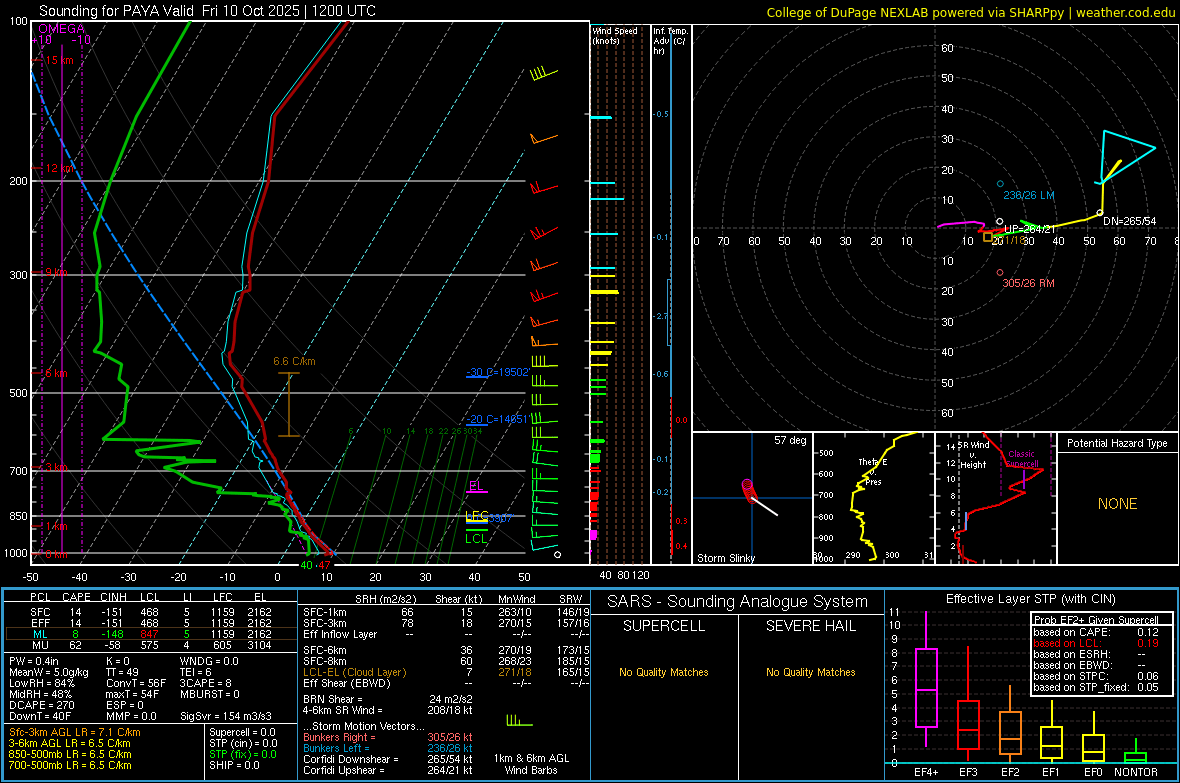Click the red Bunkers right-mover circle on hodograph

pos(999,273)
